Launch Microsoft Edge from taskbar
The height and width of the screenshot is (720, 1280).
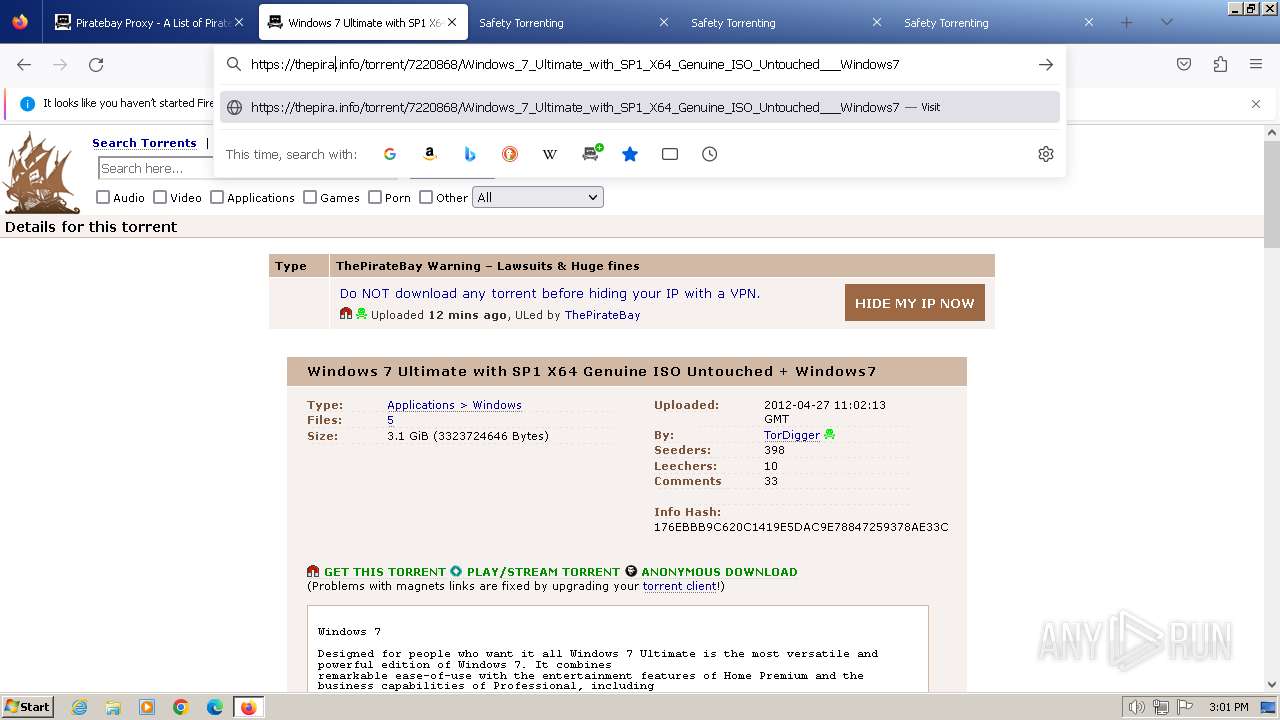tap(215, 707)
